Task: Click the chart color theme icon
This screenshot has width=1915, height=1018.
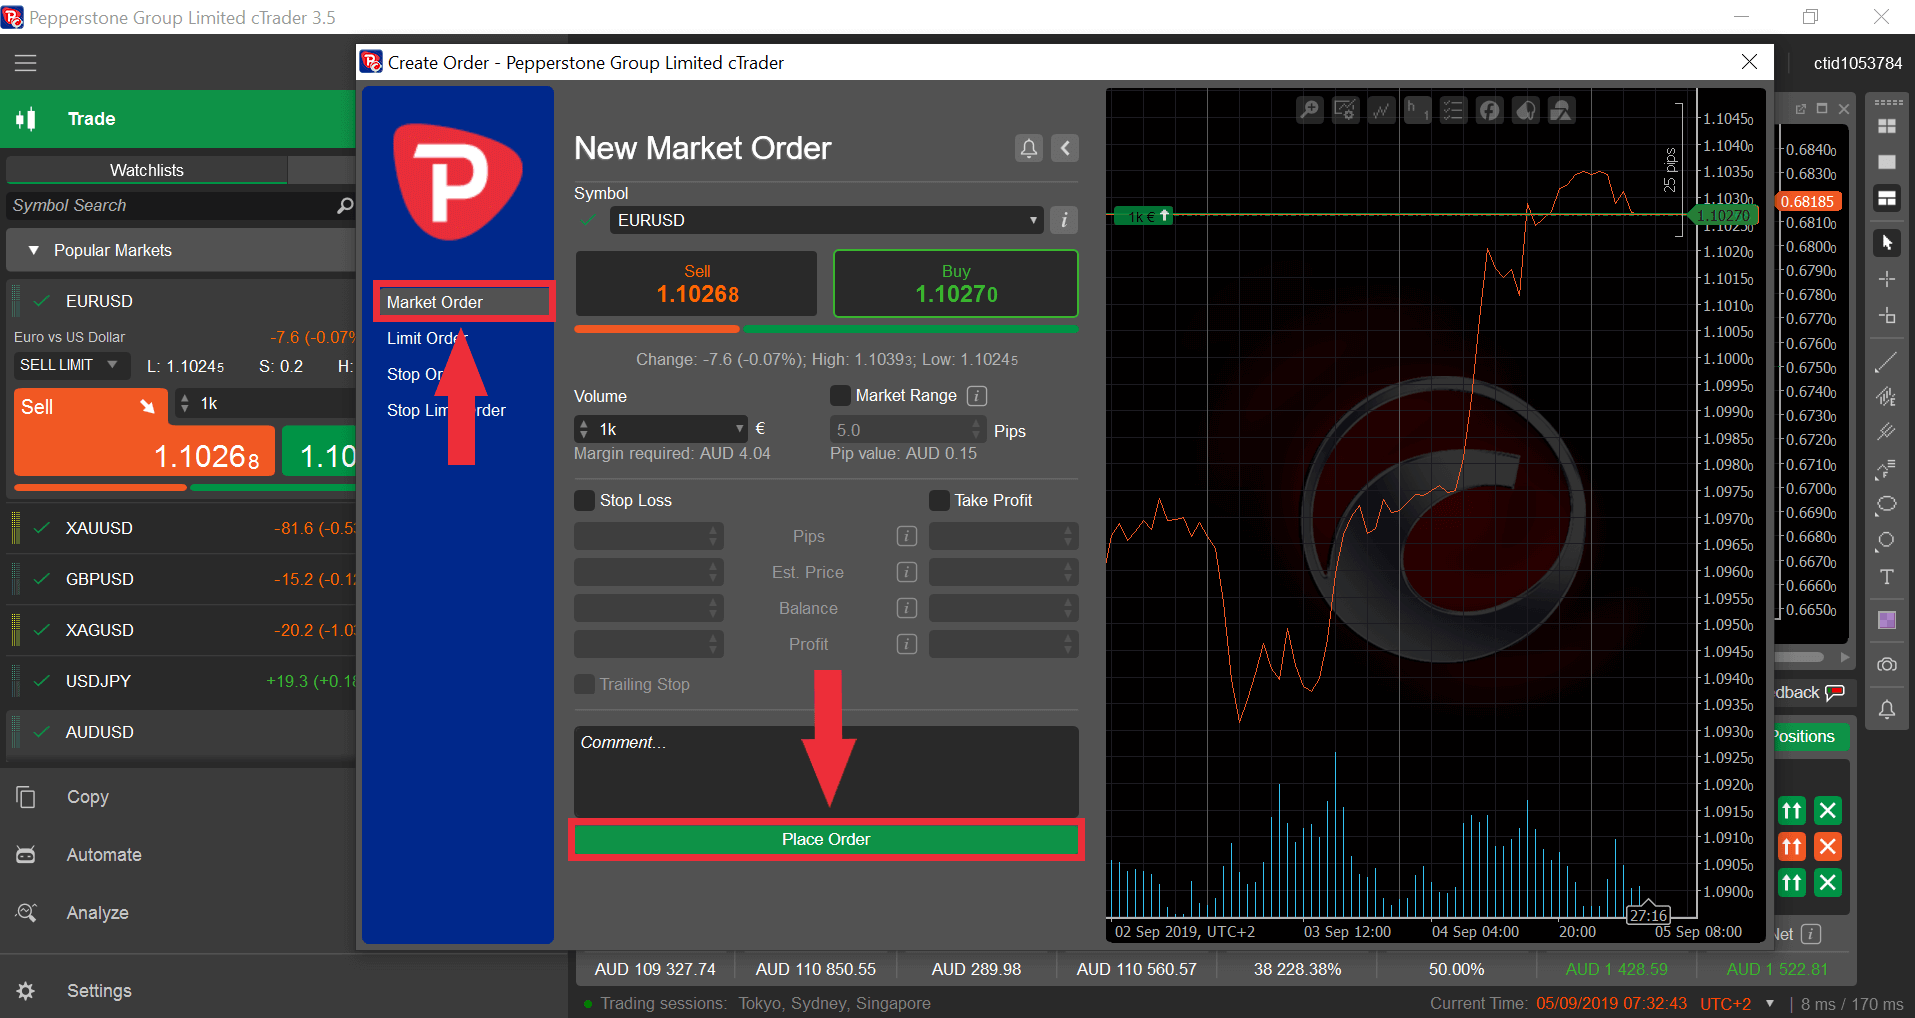Action: pyautogui.click(x=1525, y=110)
